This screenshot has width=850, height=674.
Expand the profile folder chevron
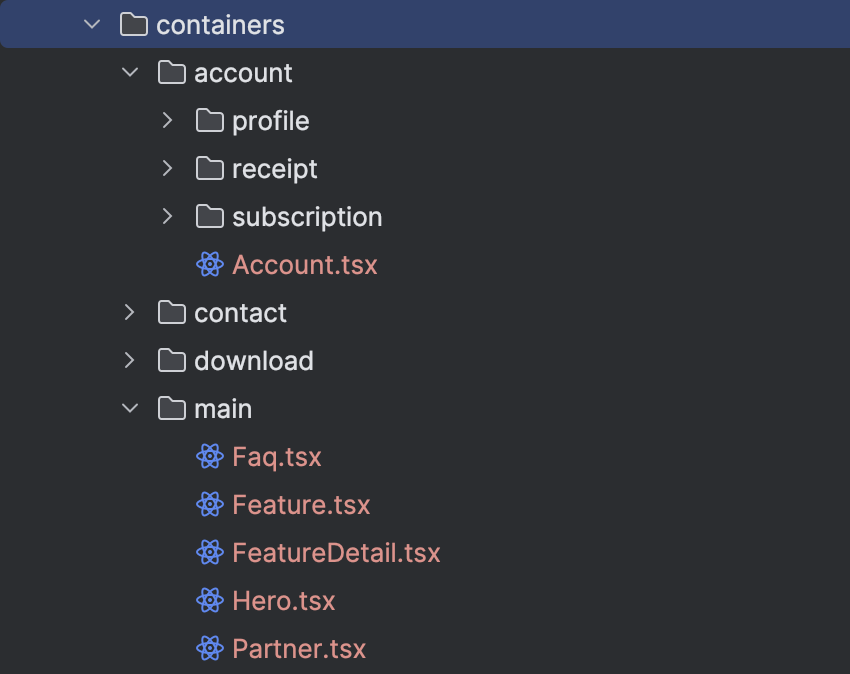[168, 120]
